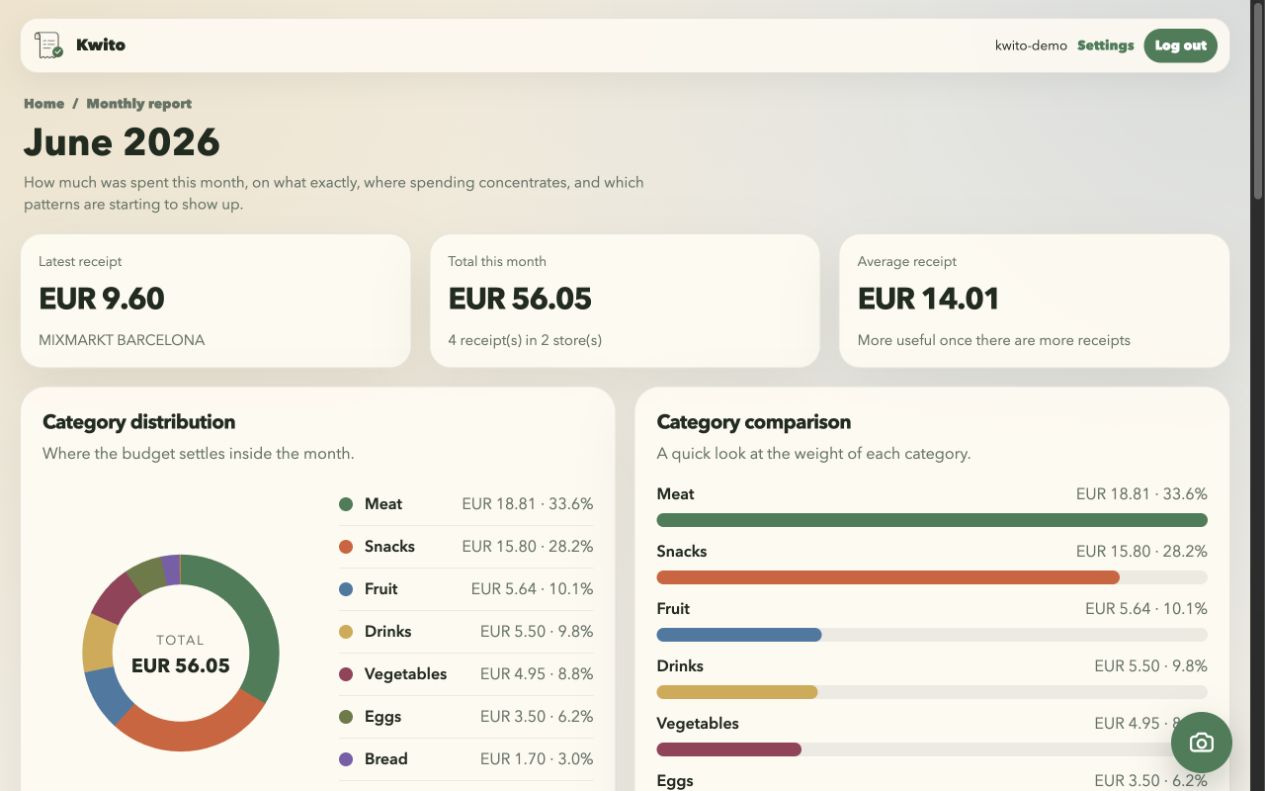The width and height of the screenshot is (1265, 791).
Task: Click the Category distribution heading
Action: (x=139, y=422)
